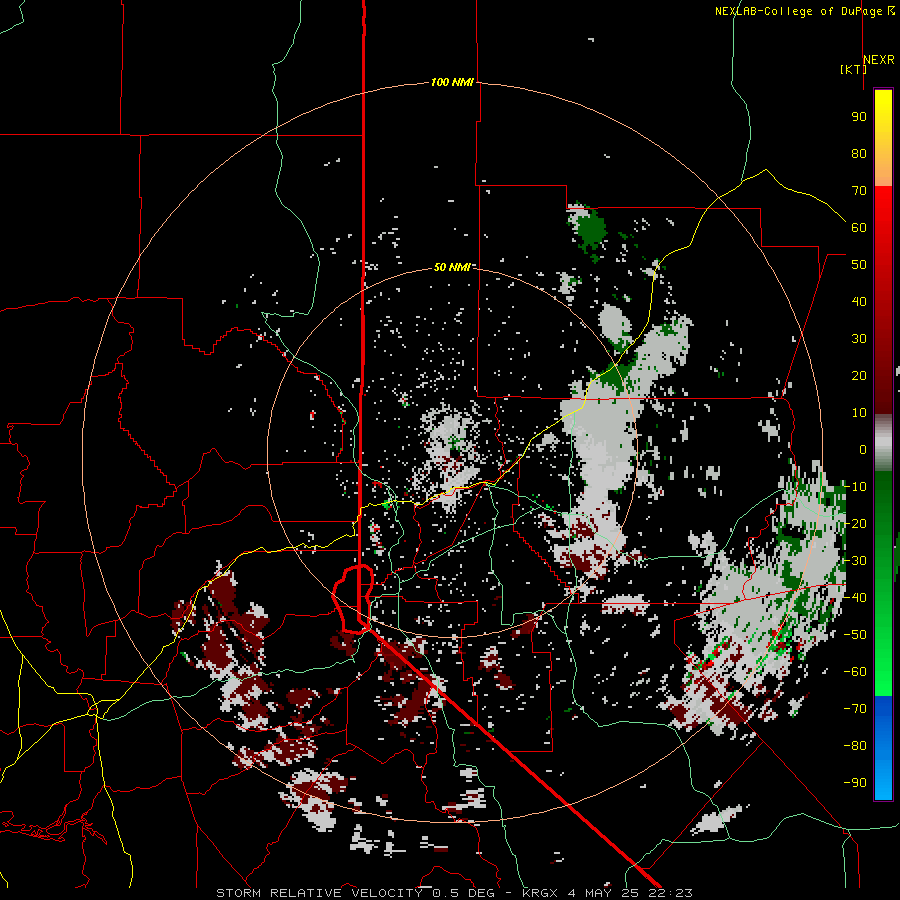Click the positive 20 scale value
Image resolution: width=900 pixels, height=900 pixels.
[x=859, y=376]
